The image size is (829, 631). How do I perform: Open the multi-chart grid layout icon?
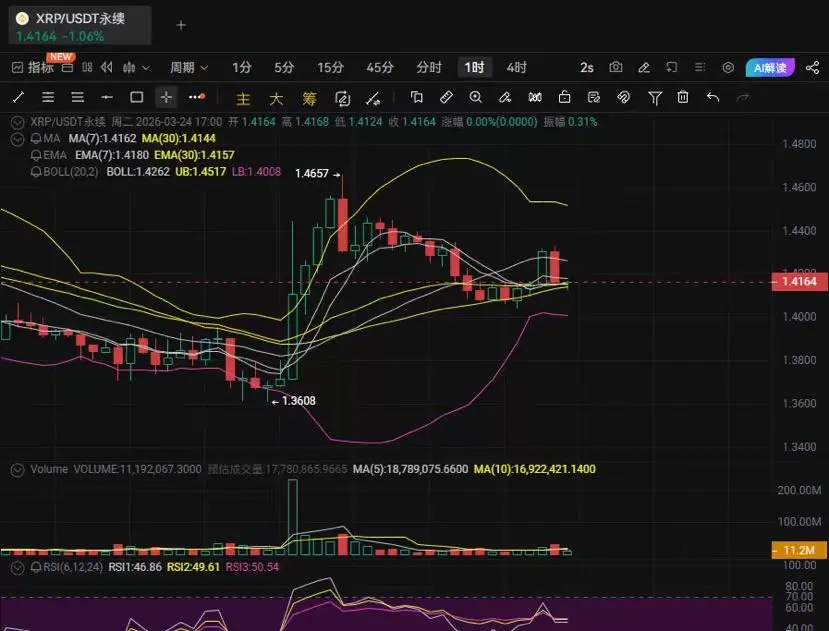point(87,68)
